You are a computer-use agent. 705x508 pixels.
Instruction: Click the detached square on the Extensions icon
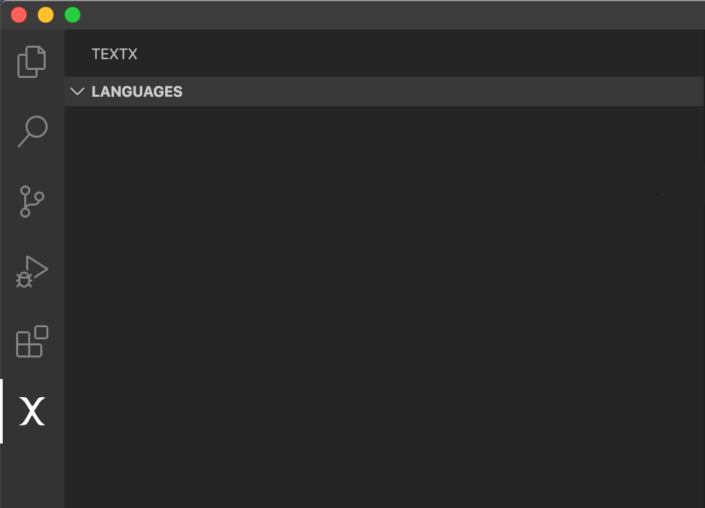(42, 332)
